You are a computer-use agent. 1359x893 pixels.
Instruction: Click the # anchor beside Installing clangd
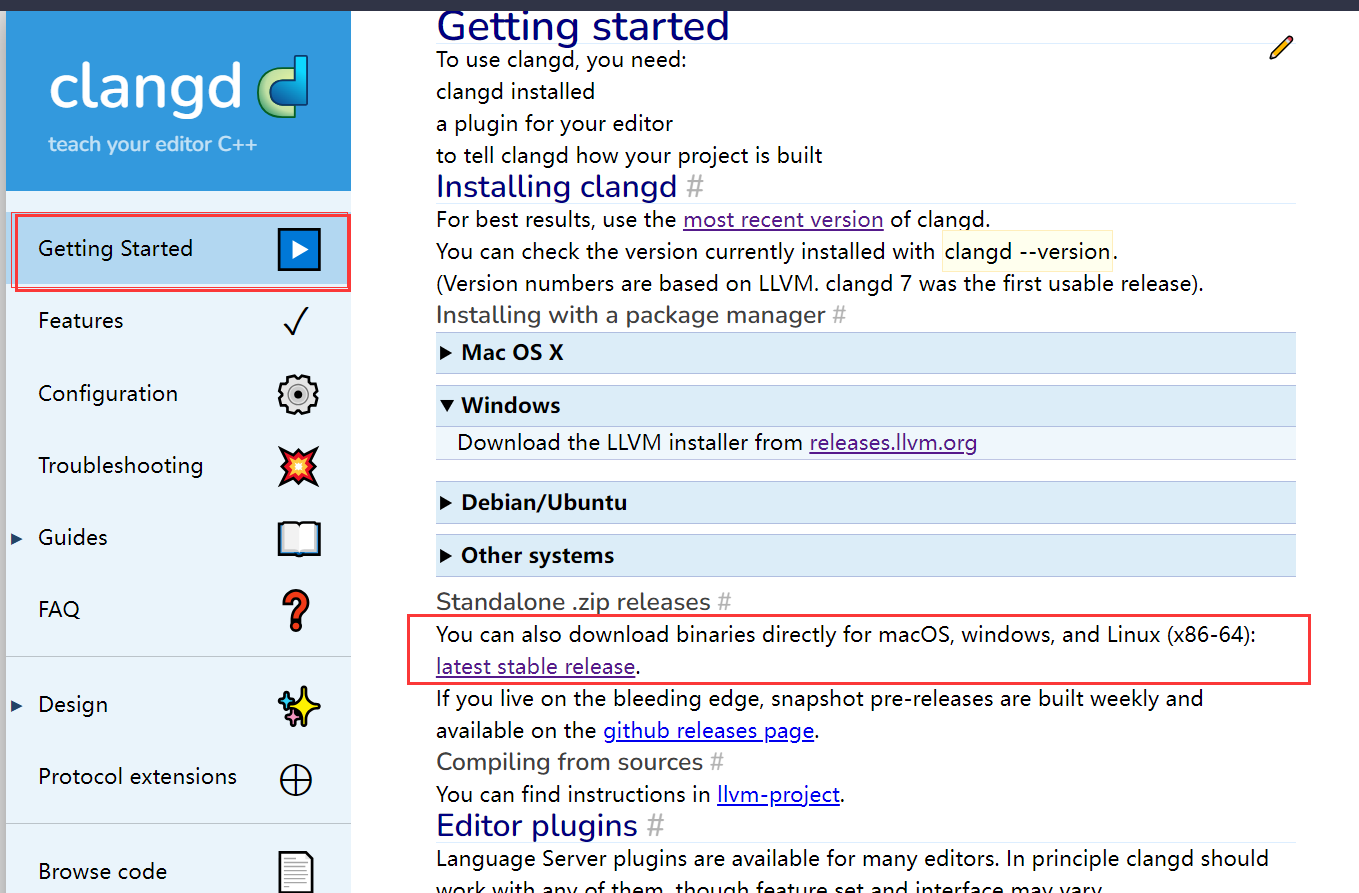tap(695, 187)
